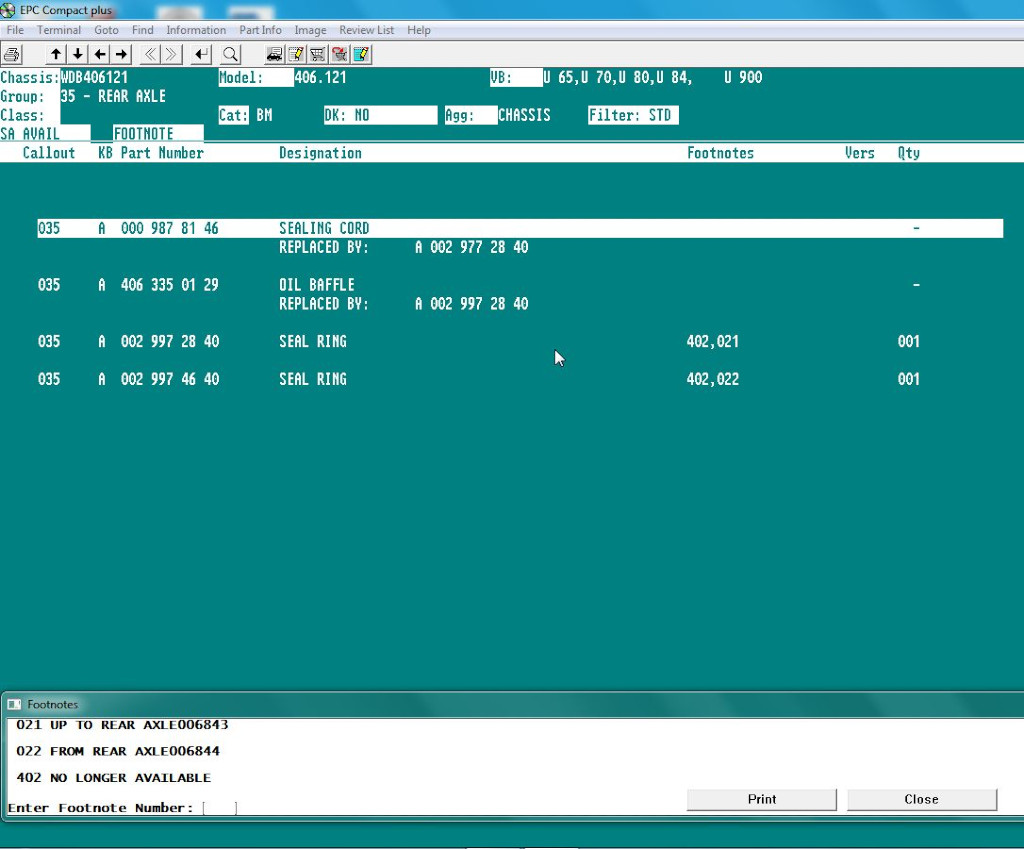Click the right arrow toolbar button

(121, 54)
